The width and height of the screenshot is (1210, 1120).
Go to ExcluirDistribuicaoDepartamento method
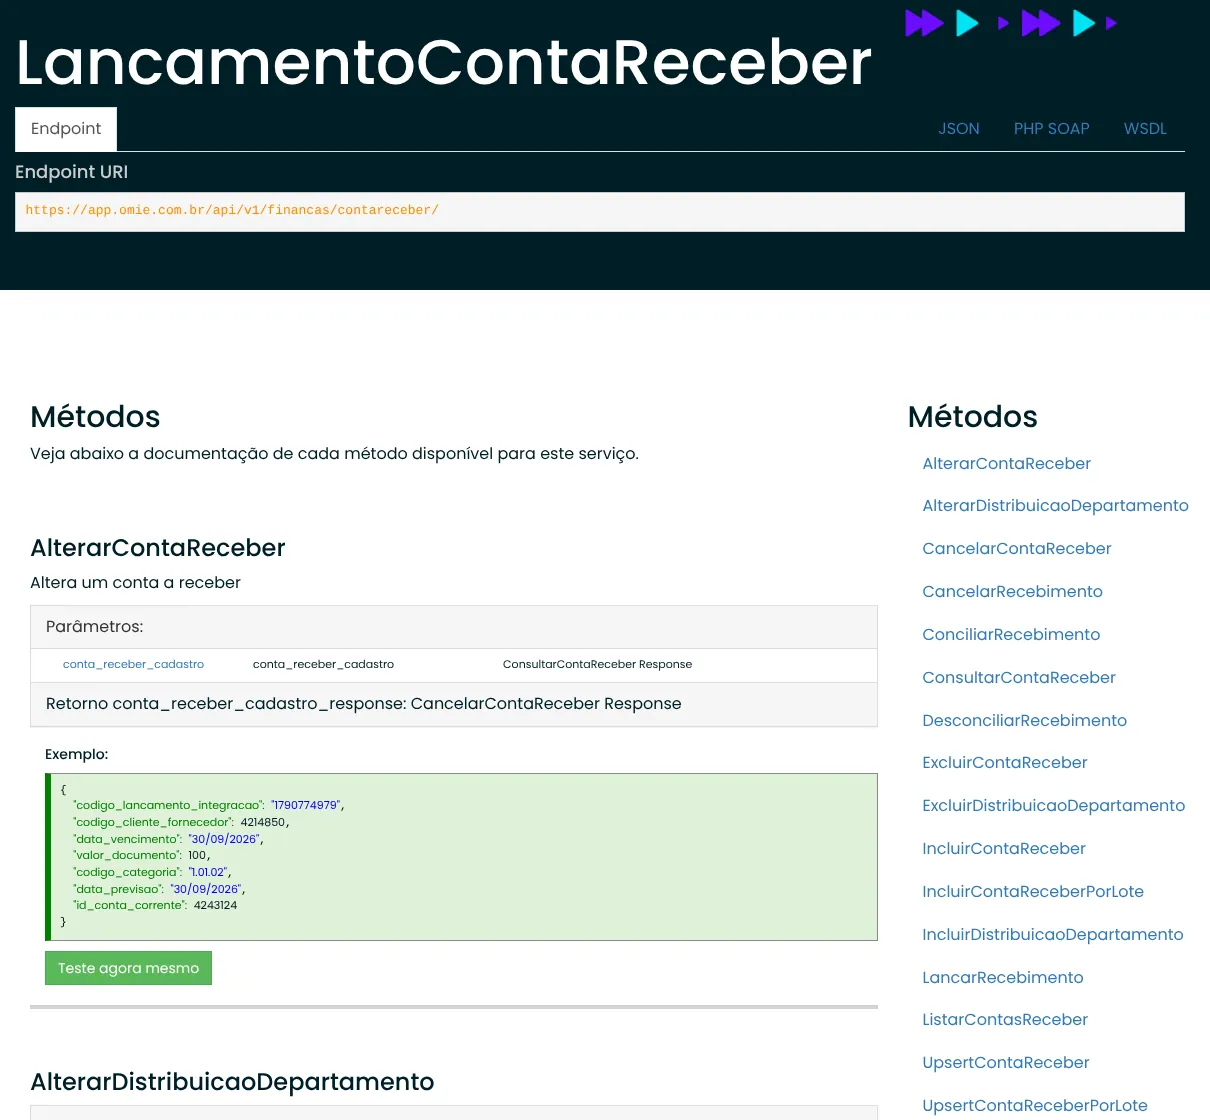point(1053,806)
